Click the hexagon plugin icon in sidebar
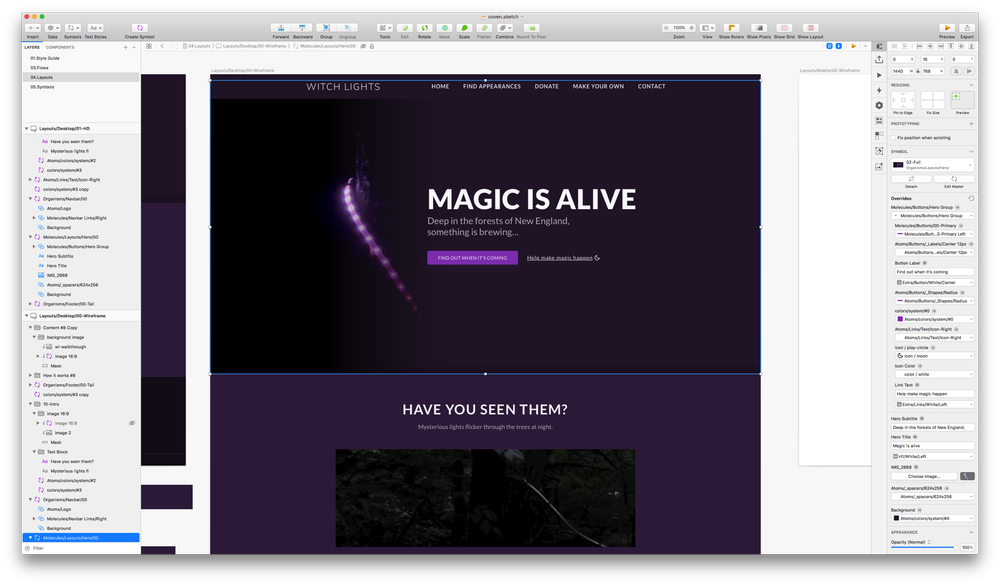1000x585 pixels. [x=879, y=105]
